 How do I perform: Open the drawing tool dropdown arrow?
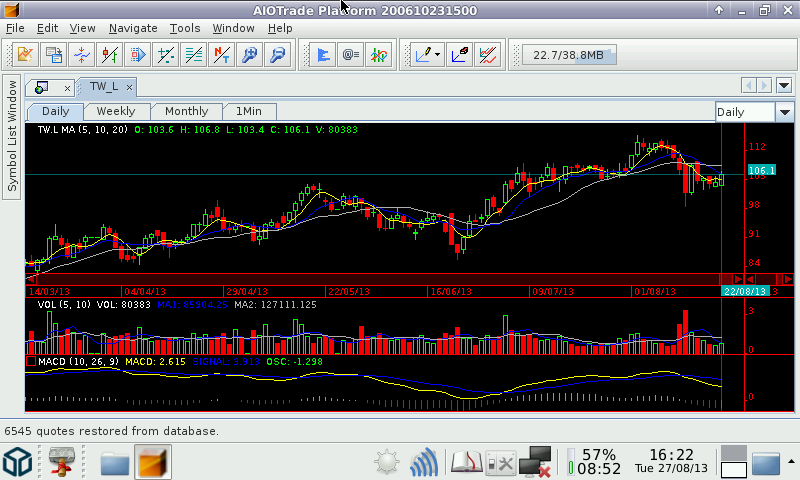438,54
